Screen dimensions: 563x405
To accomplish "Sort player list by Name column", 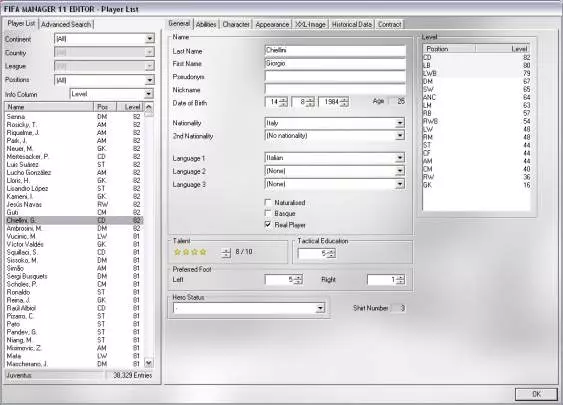I will pos(49,107).
